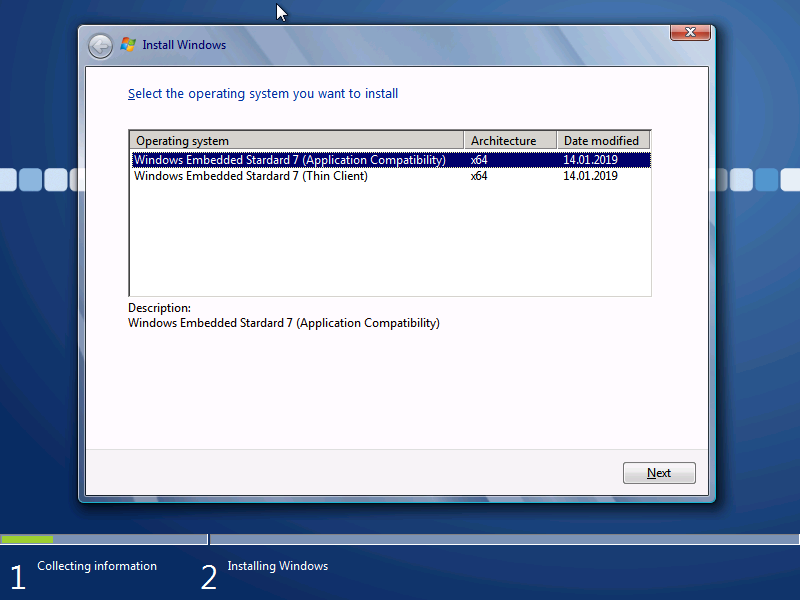
Task: Click the x64 cell of the Application Compatibility row
Action: point(479,160)
